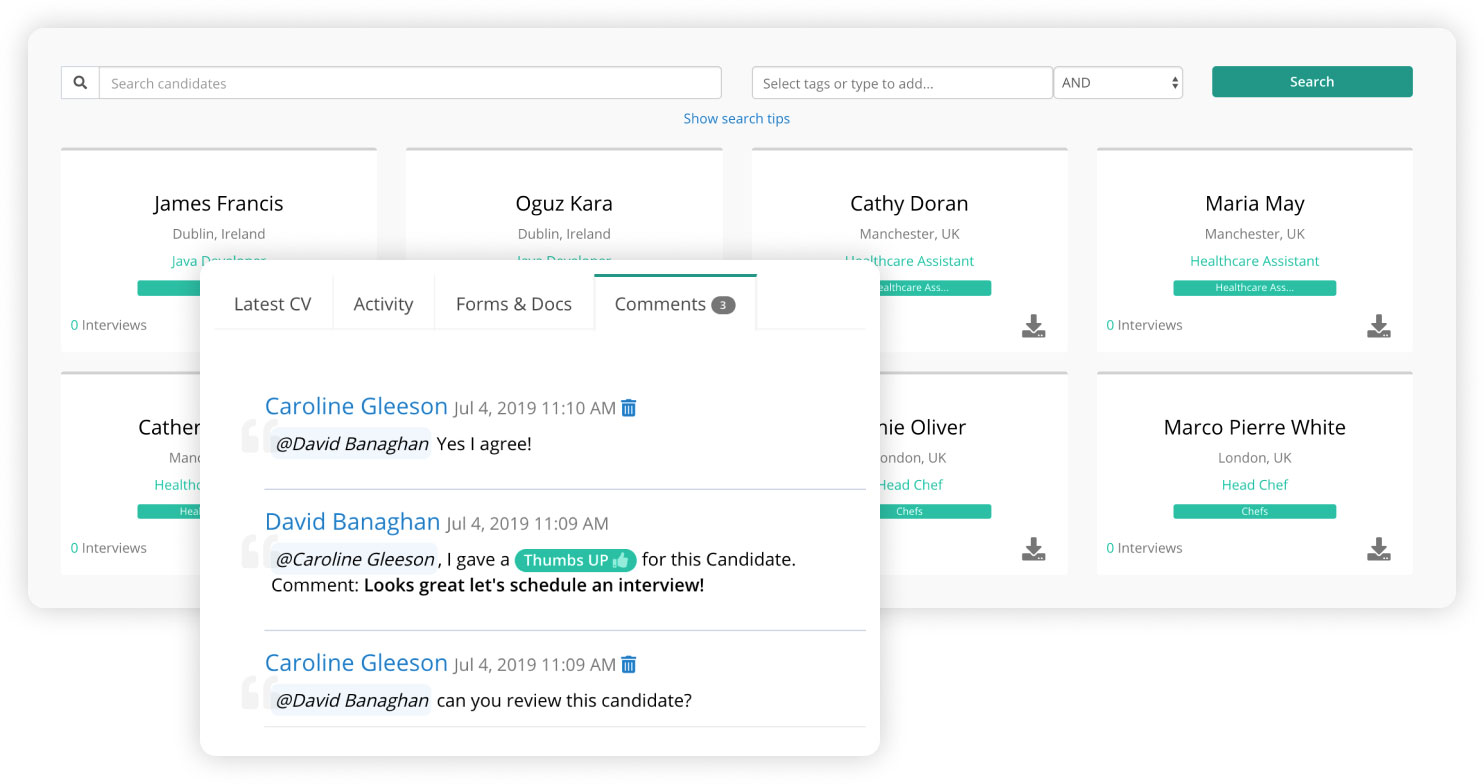Open Oguz Kara candidate name

pos(564,203)
